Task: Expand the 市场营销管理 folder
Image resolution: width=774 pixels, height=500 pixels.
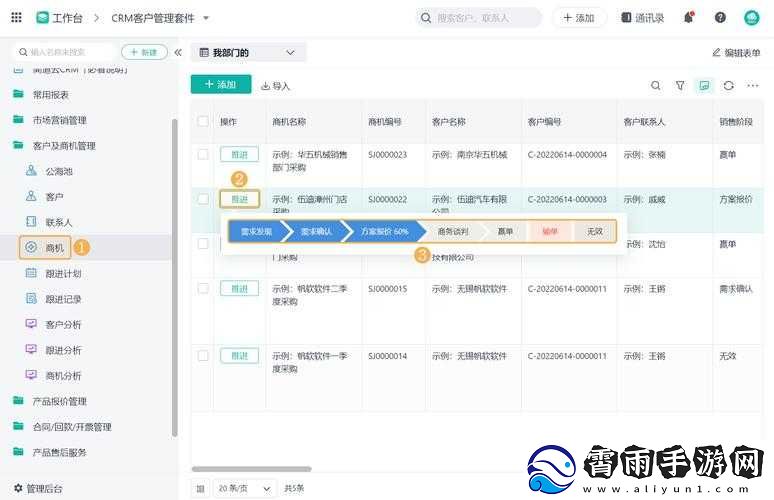Action: pos(59,120)
